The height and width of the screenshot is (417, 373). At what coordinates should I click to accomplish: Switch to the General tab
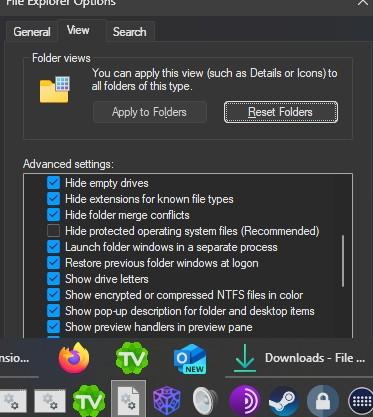(x=32, y=32)
